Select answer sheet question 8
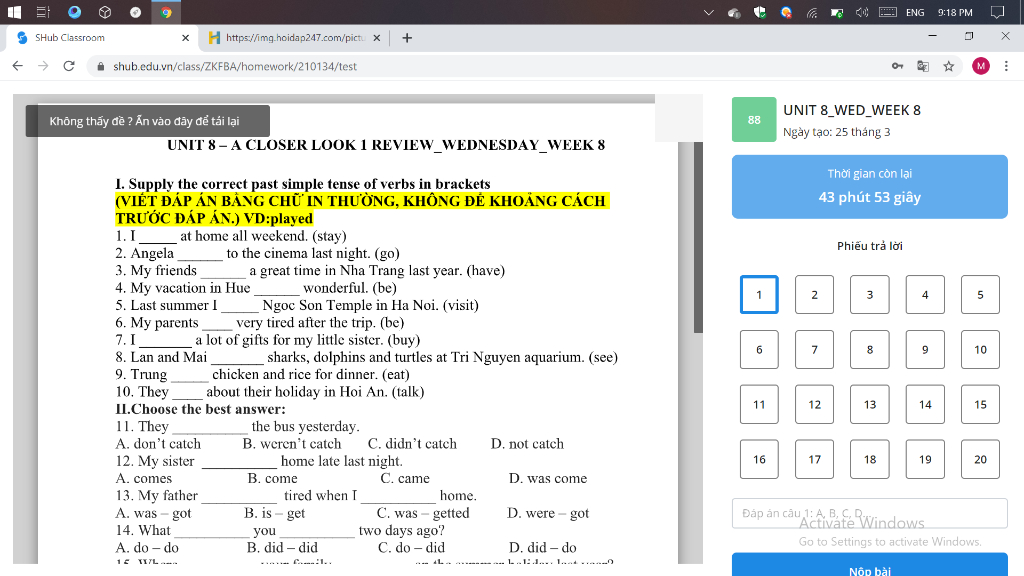This screenshot has width=1024, height=576. 870,349
